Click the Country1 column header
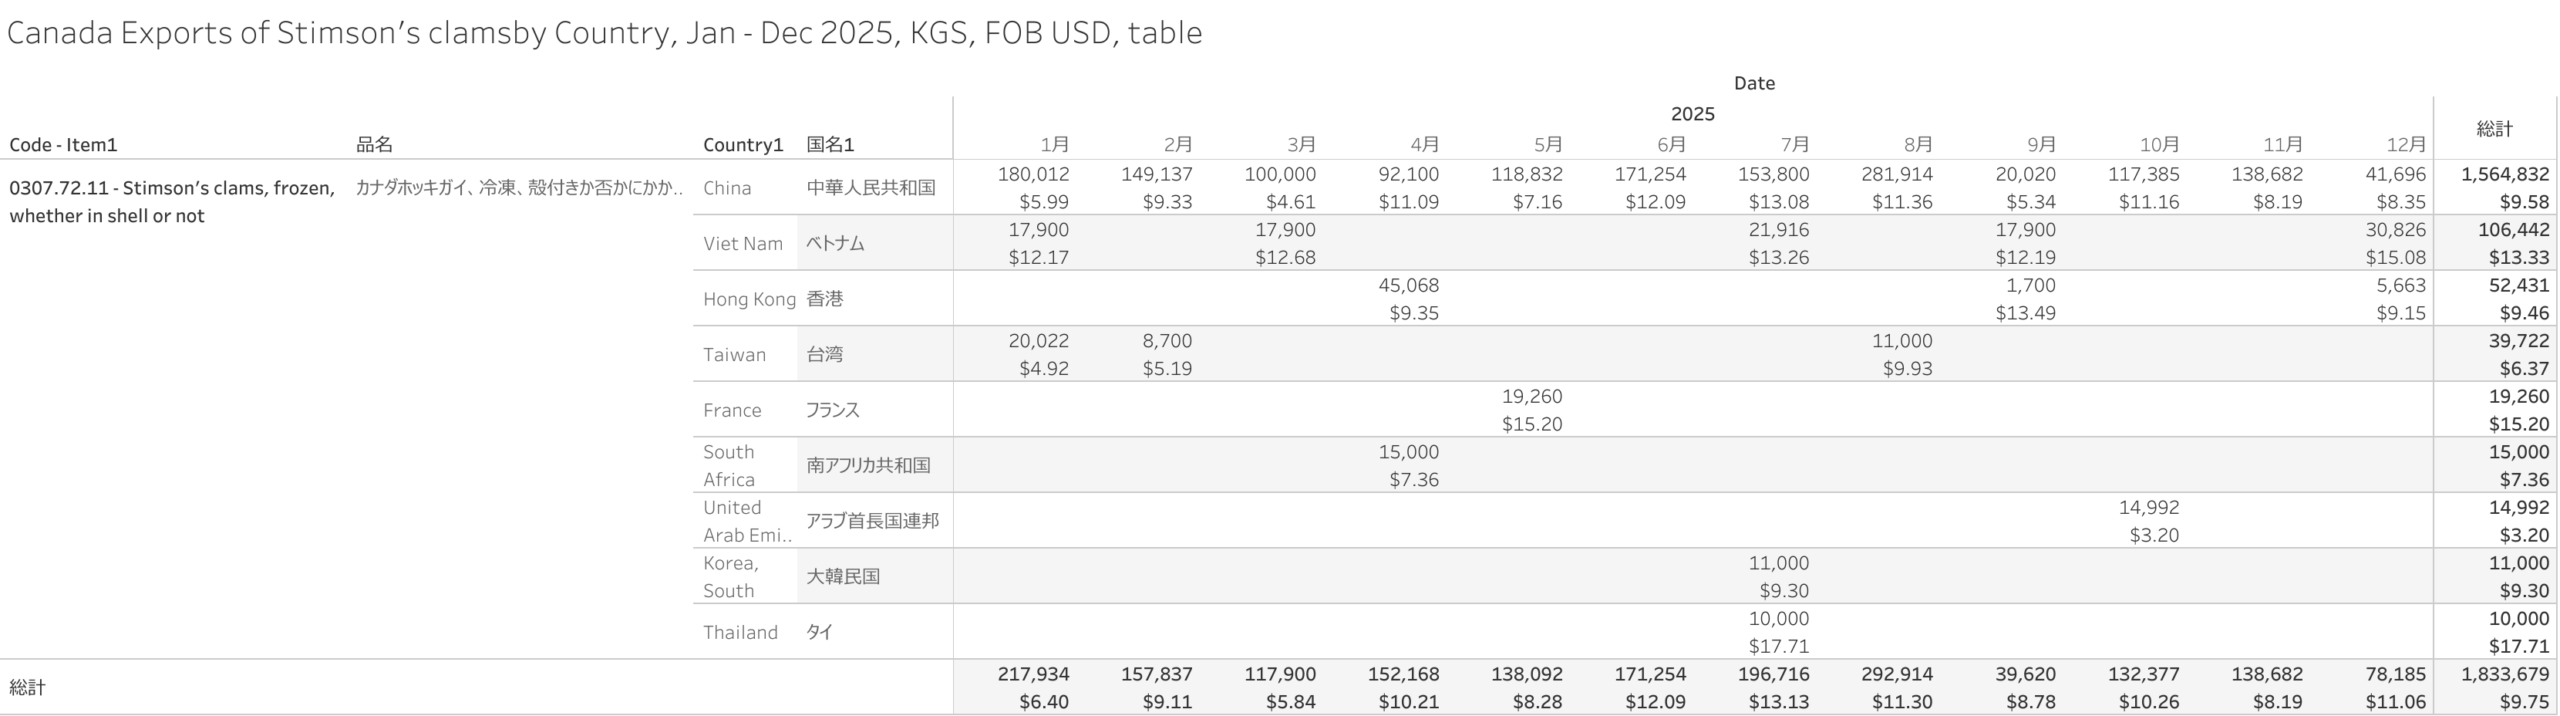The image size is (2560, 716). click(x=742, y=145)
